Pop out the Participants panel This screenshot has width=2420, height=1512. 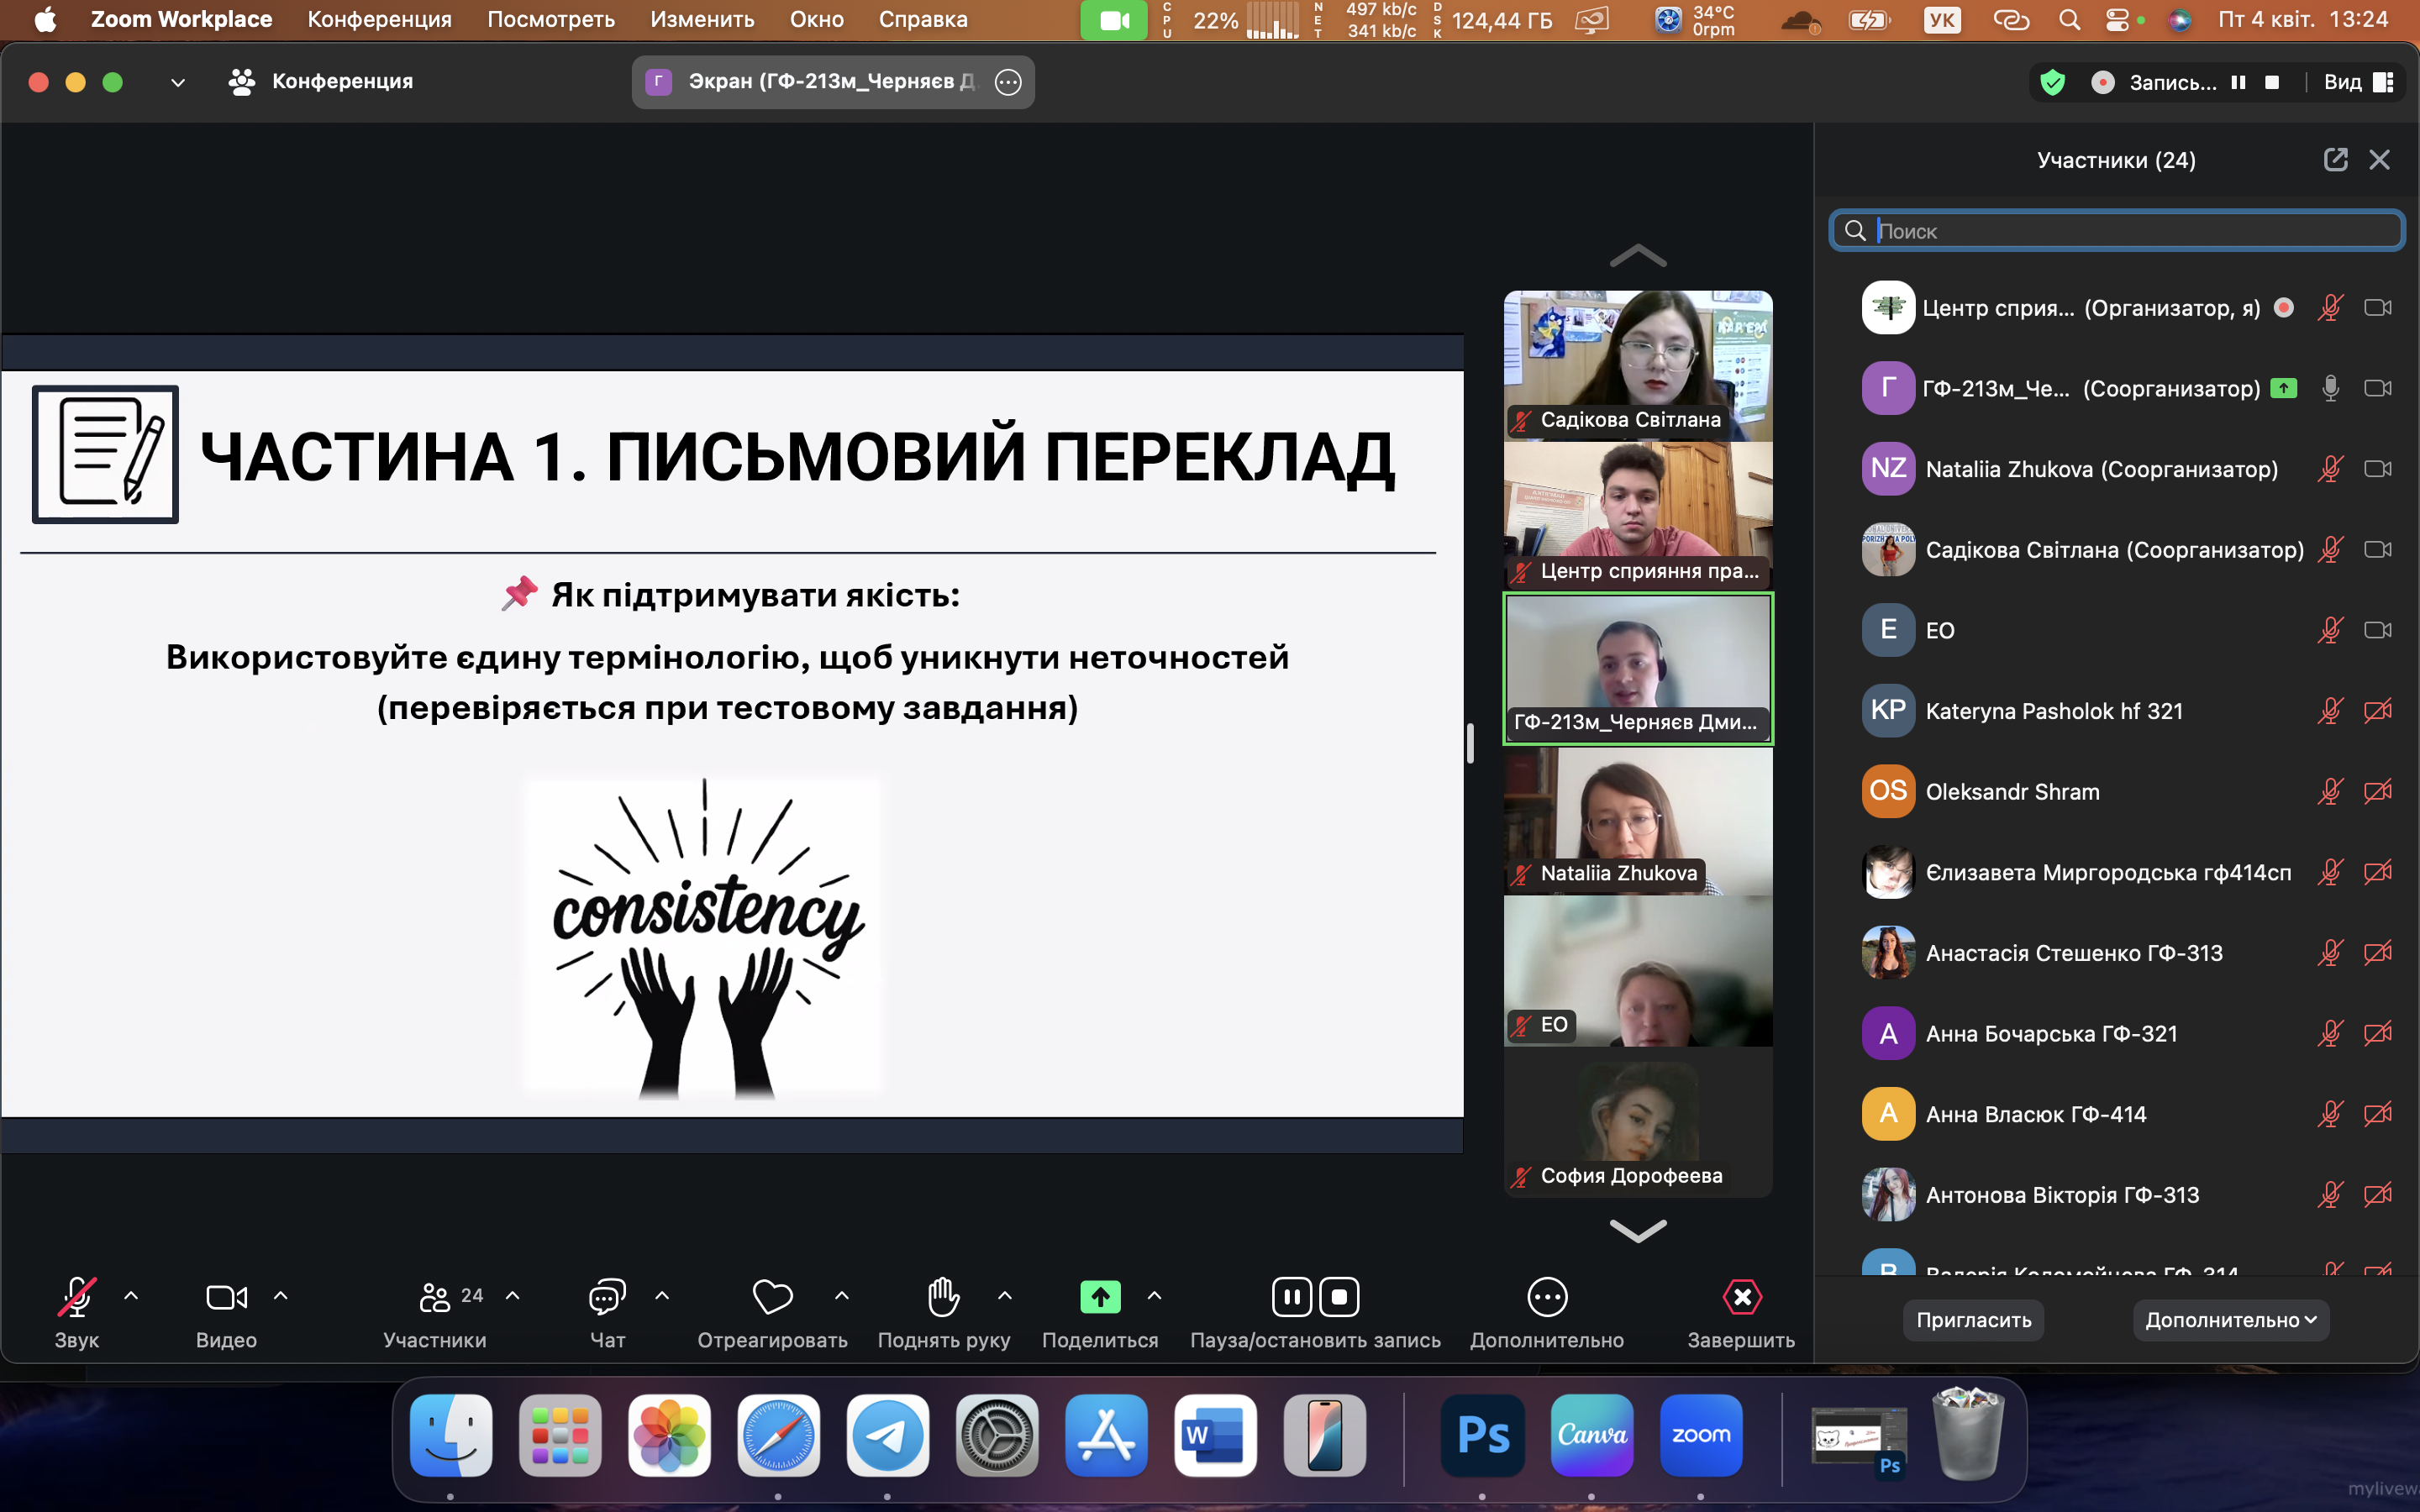pyautogui.click(x=2335, y=160)
